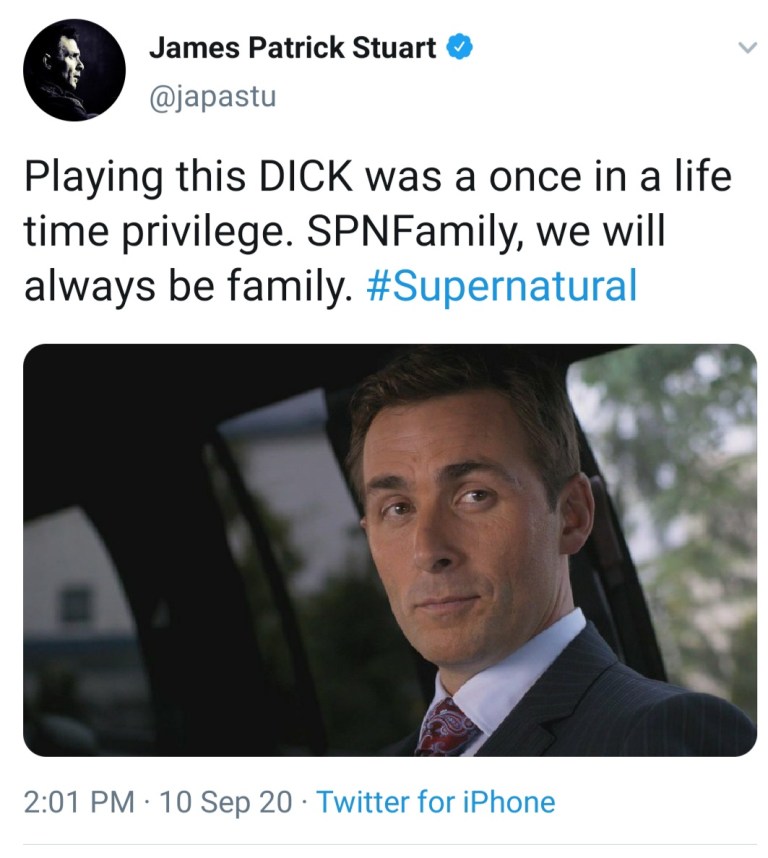Follow the #Supernatural hashtag link
The image size is (768, 858).
click(x=502, y=286)
